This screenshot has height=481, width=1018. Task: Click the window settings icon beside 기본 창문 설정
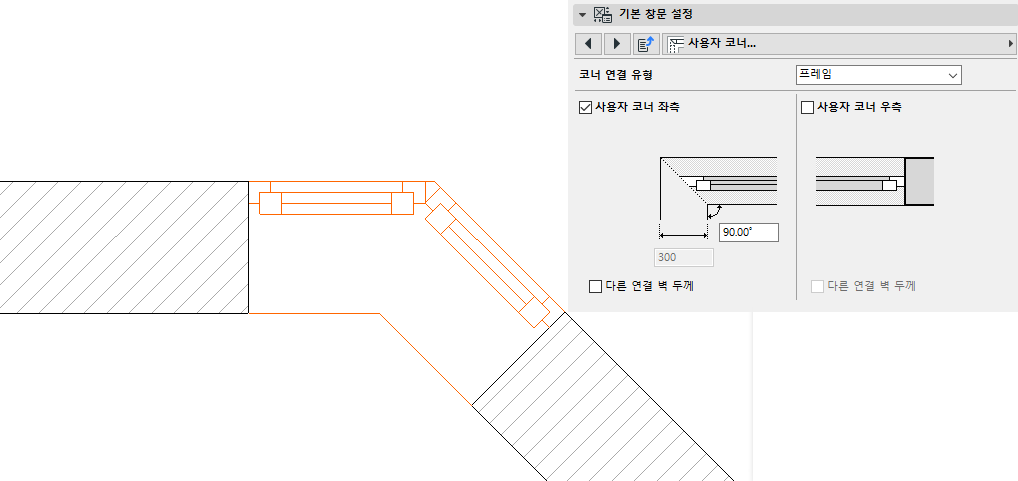pyautogui.click(x=602, y=14)
